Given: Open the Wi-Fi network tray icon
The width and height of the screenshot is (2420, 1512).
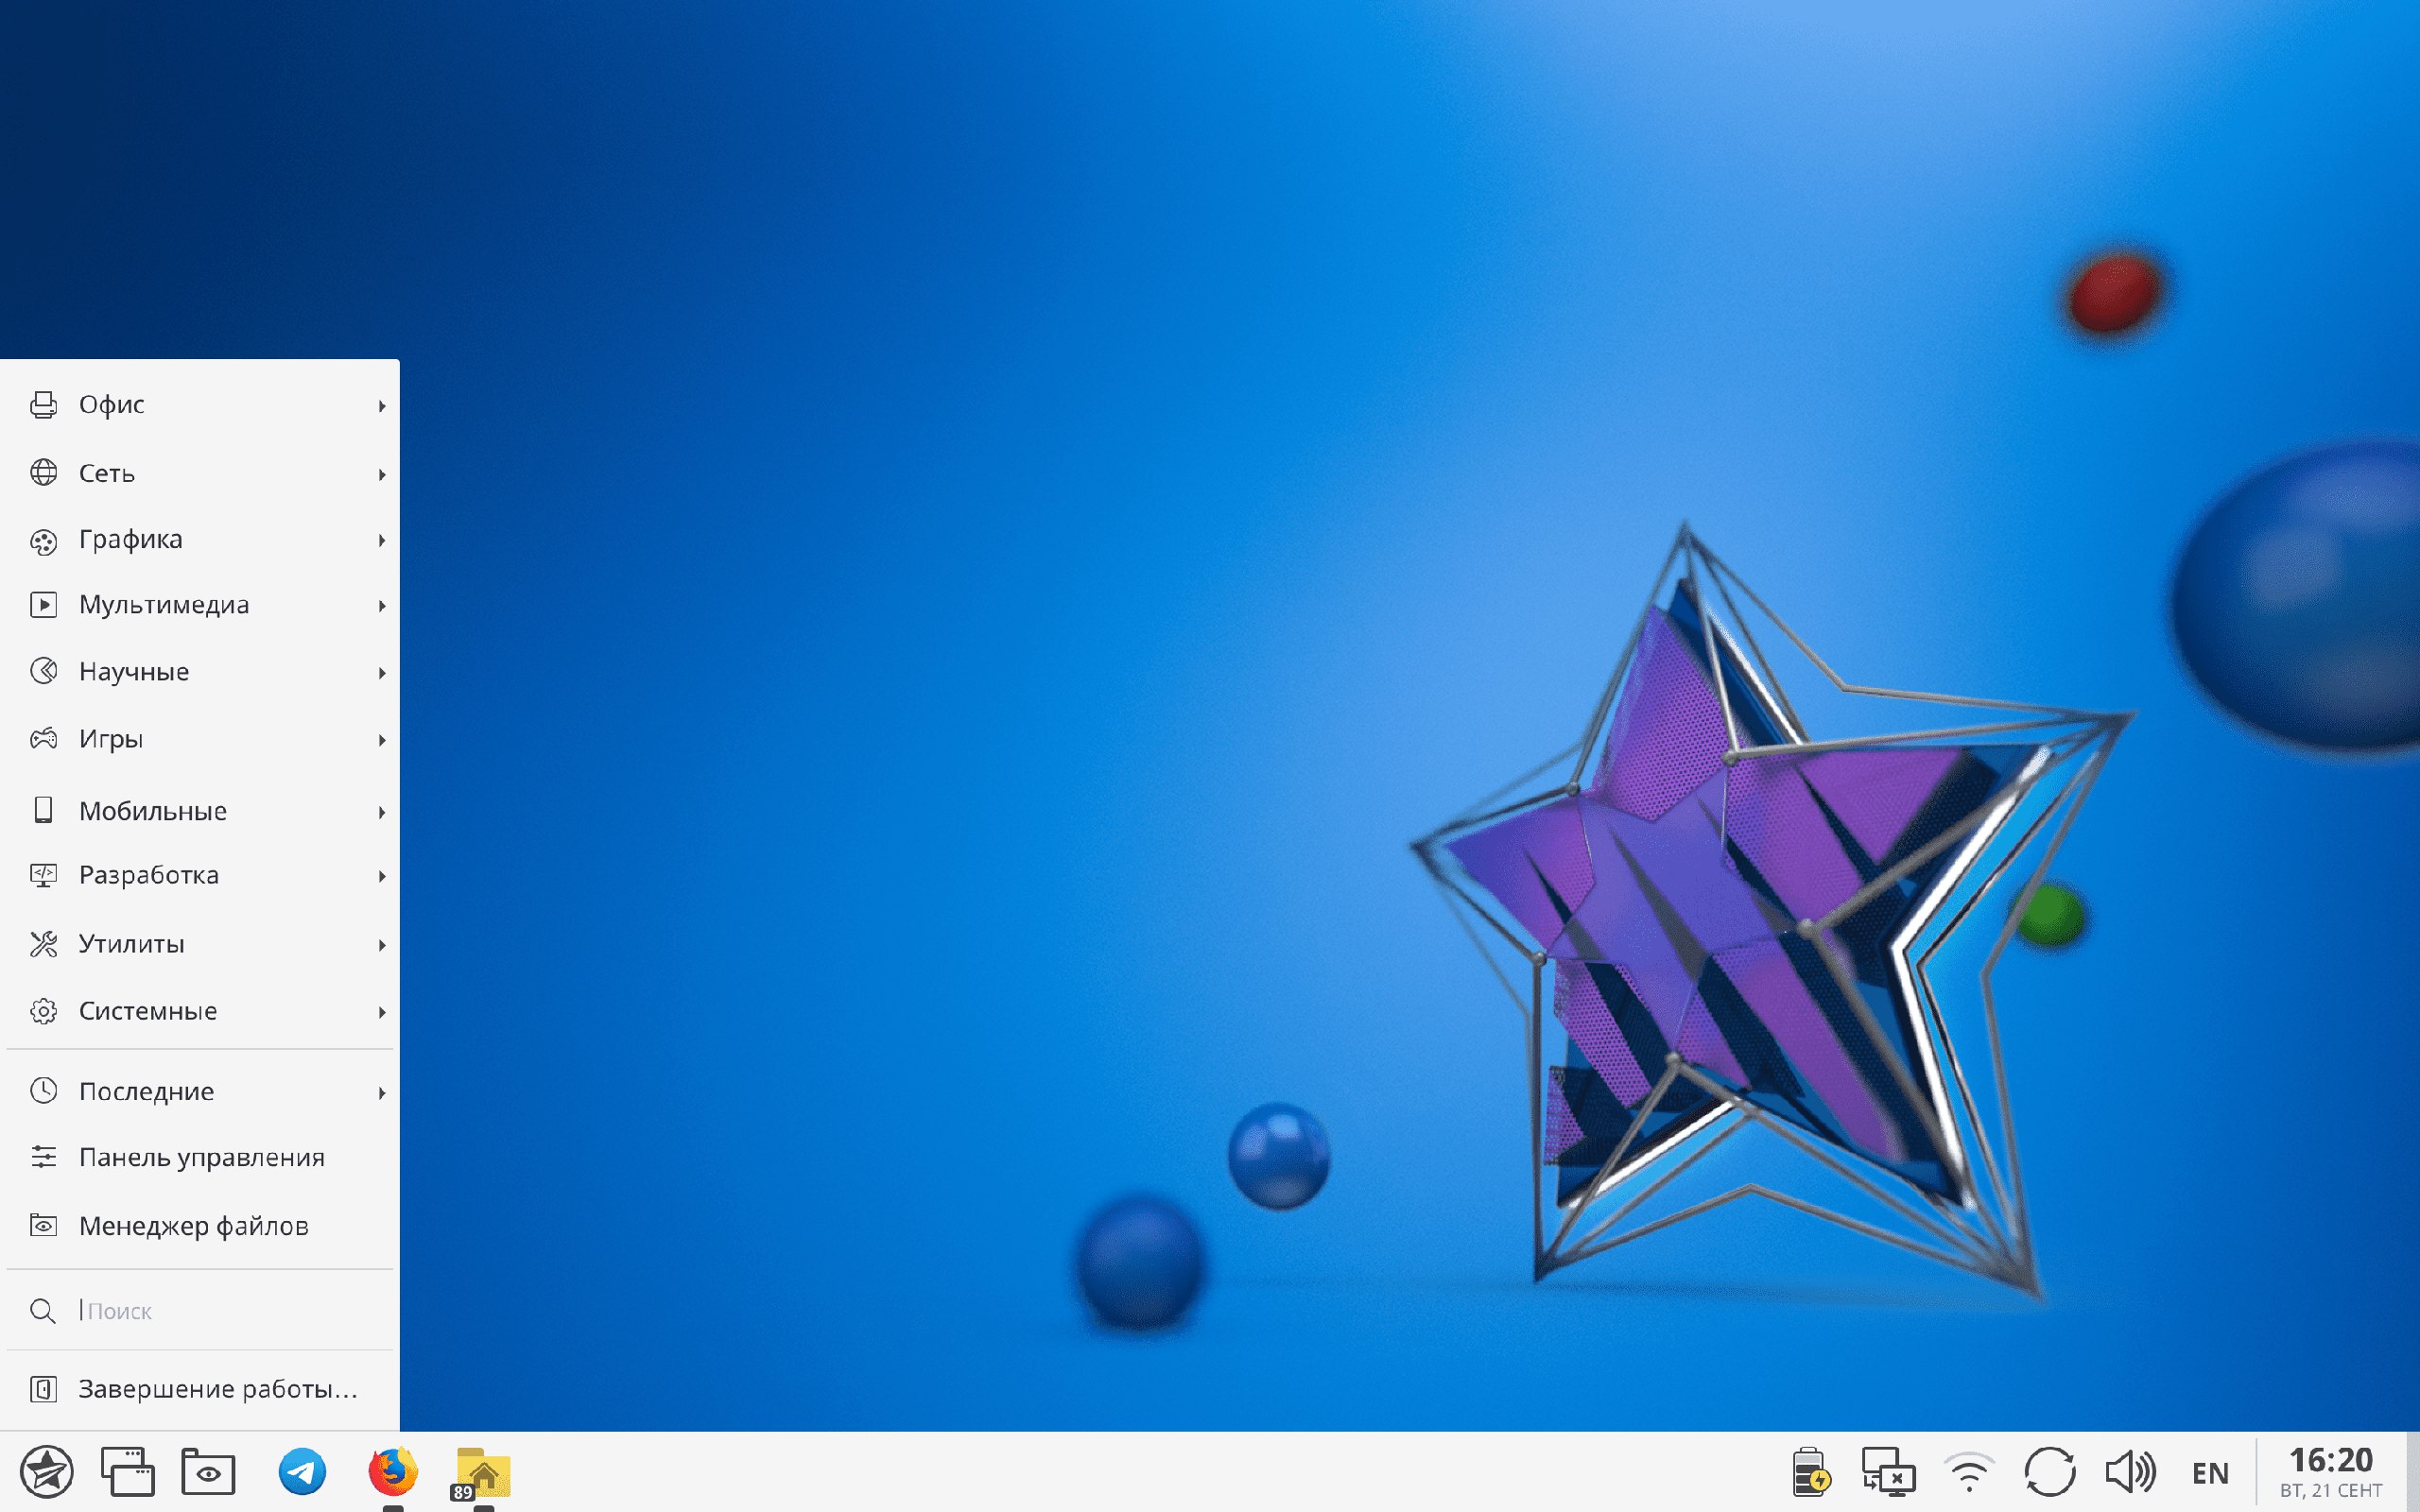Looking at the screenshot, I should tap(1969, 1472).
